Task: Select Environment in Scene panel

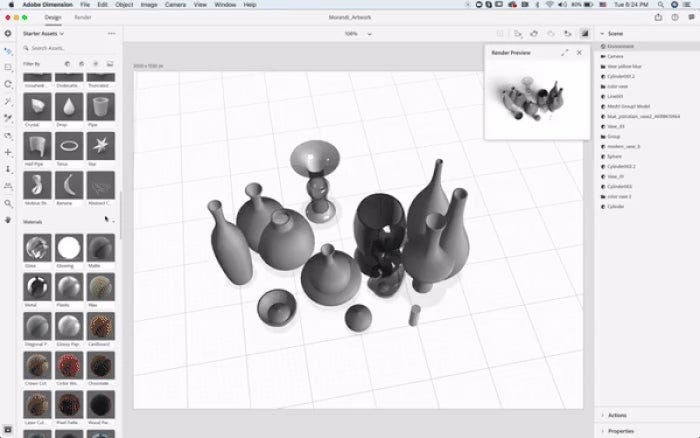Action: click(x=647, y=46)
